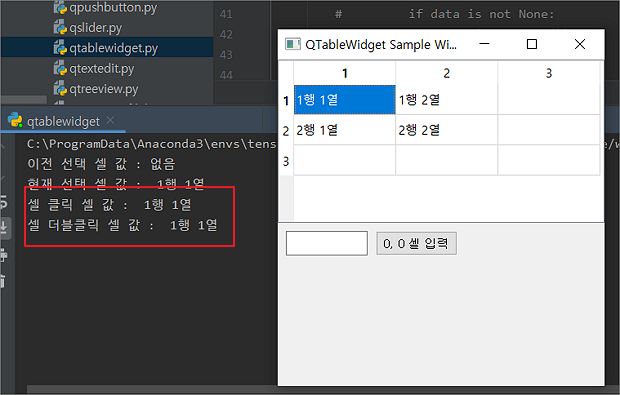This screenshot has height=395, width=620.
Task: Click the cell containing 2행 2열
Action: click(x=446, y=130)
